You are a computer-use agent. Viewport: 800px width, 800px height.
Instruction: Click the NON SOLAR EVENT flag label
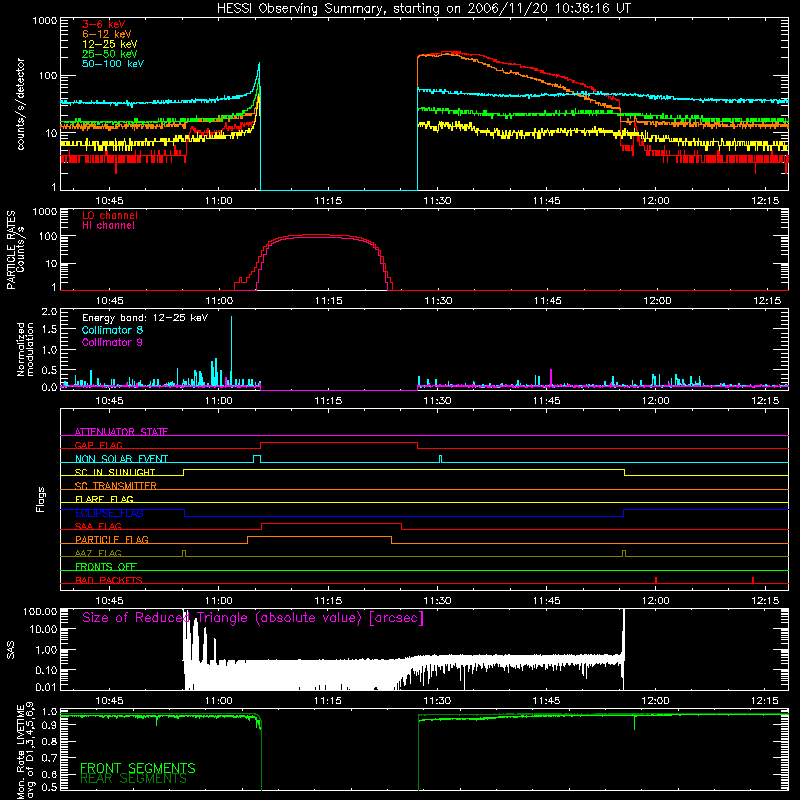tap(121, 459)
